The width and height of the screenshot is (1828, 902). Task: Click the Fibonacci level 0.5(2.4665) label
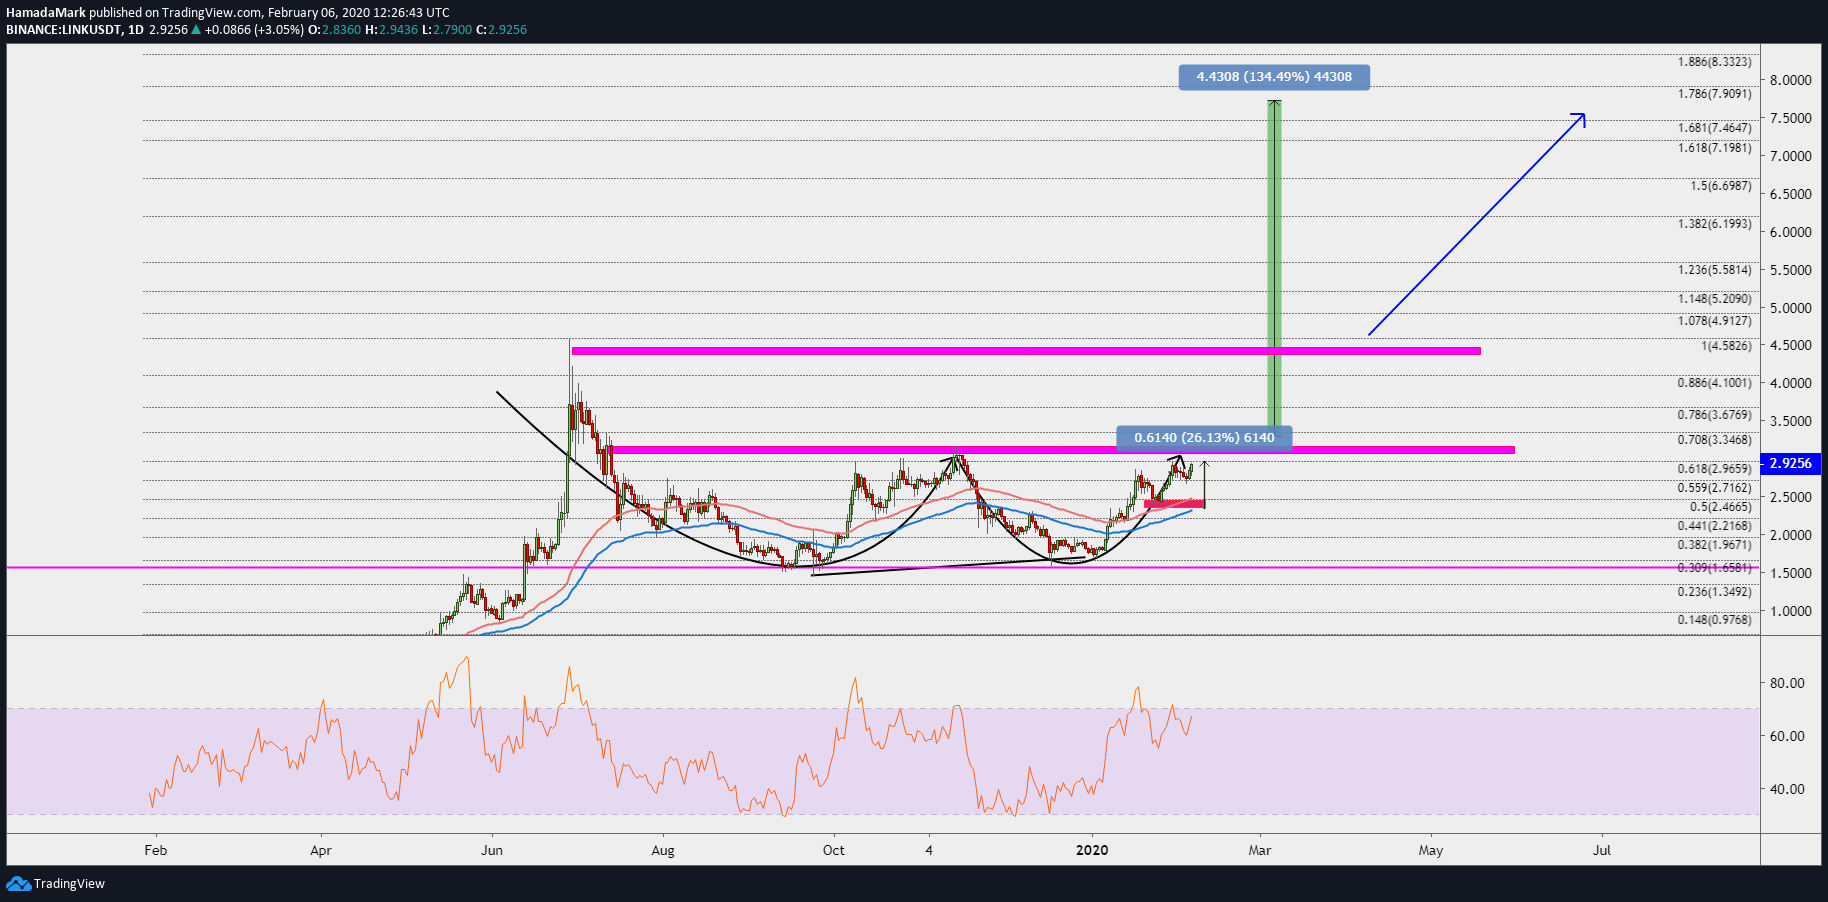tap(1721, 507)
